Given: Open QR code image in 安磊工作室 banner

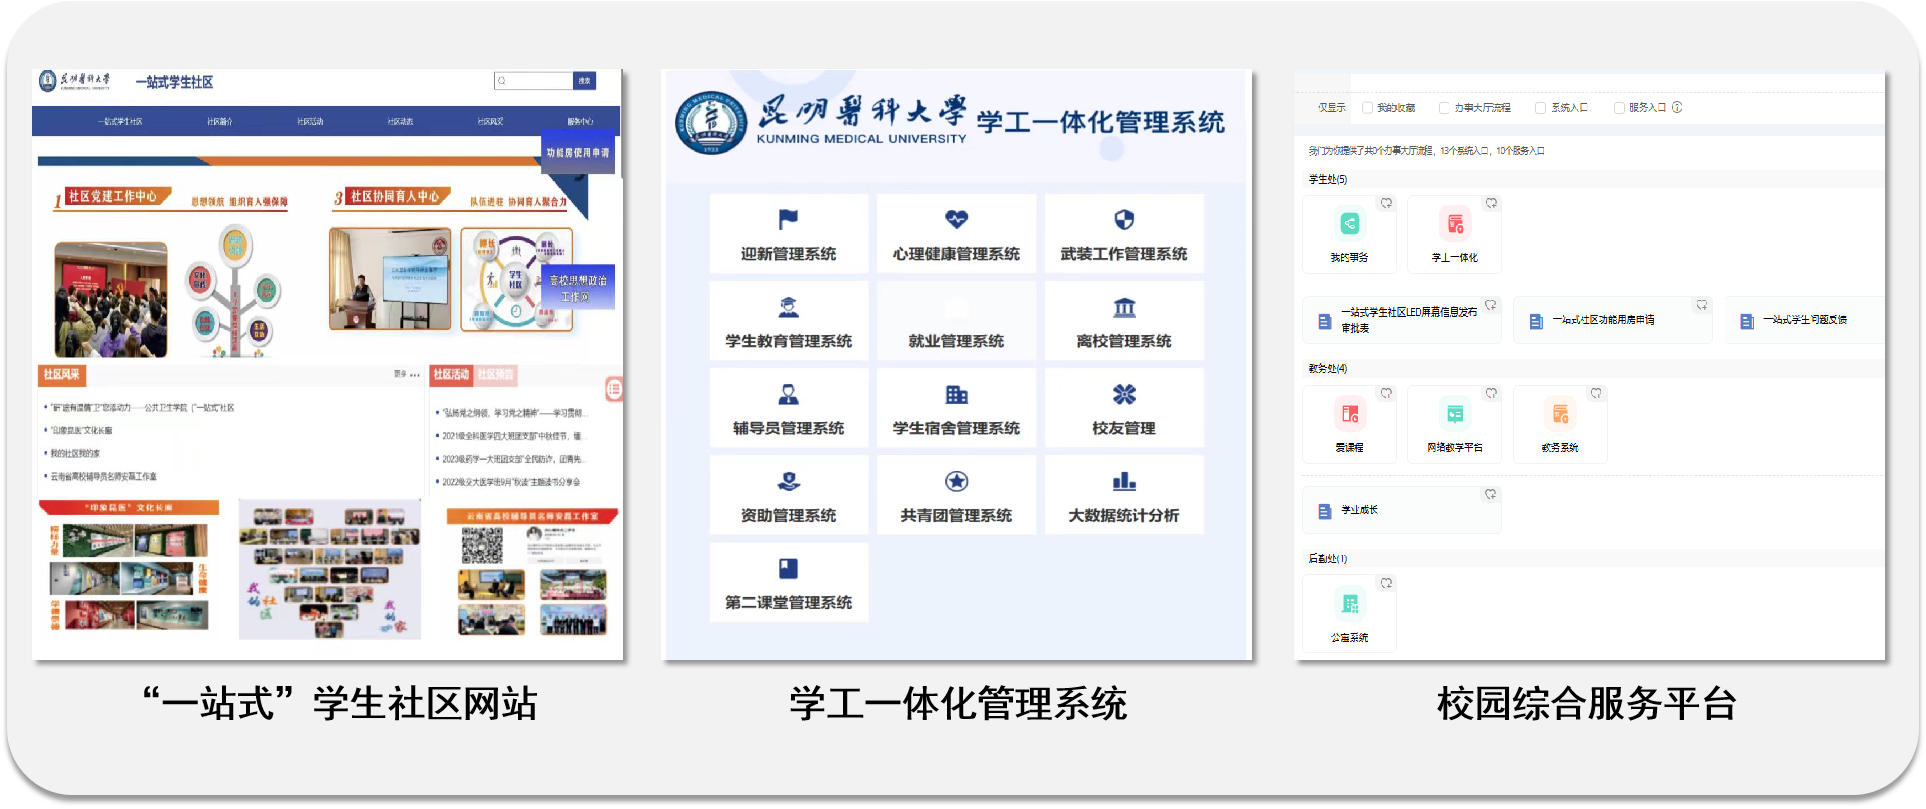Looking at the screenshot, I should pos(482,545).
